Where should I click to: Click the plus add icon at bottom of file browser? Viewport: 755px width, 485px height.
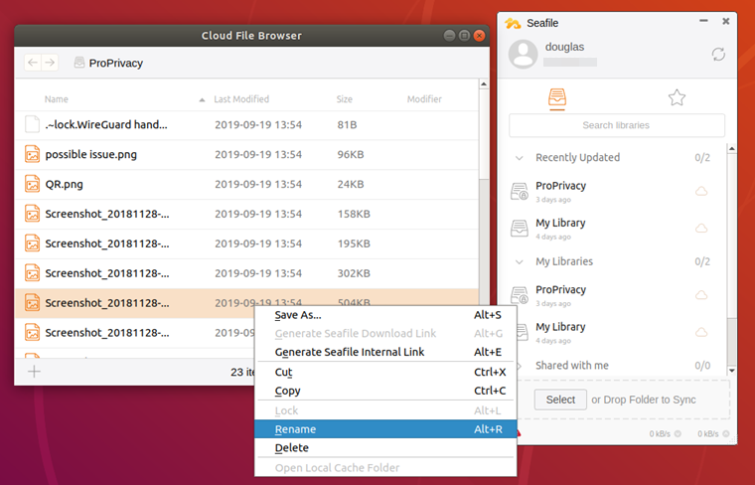[34, 371]
